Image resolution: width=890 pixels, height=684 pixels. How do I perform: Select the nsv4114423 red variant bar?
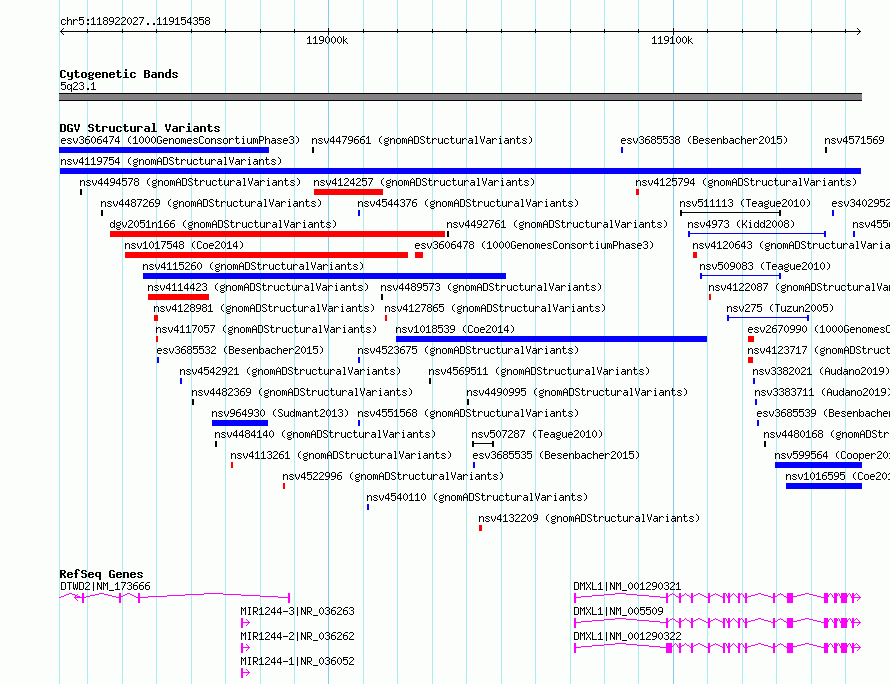coord(178,297)
